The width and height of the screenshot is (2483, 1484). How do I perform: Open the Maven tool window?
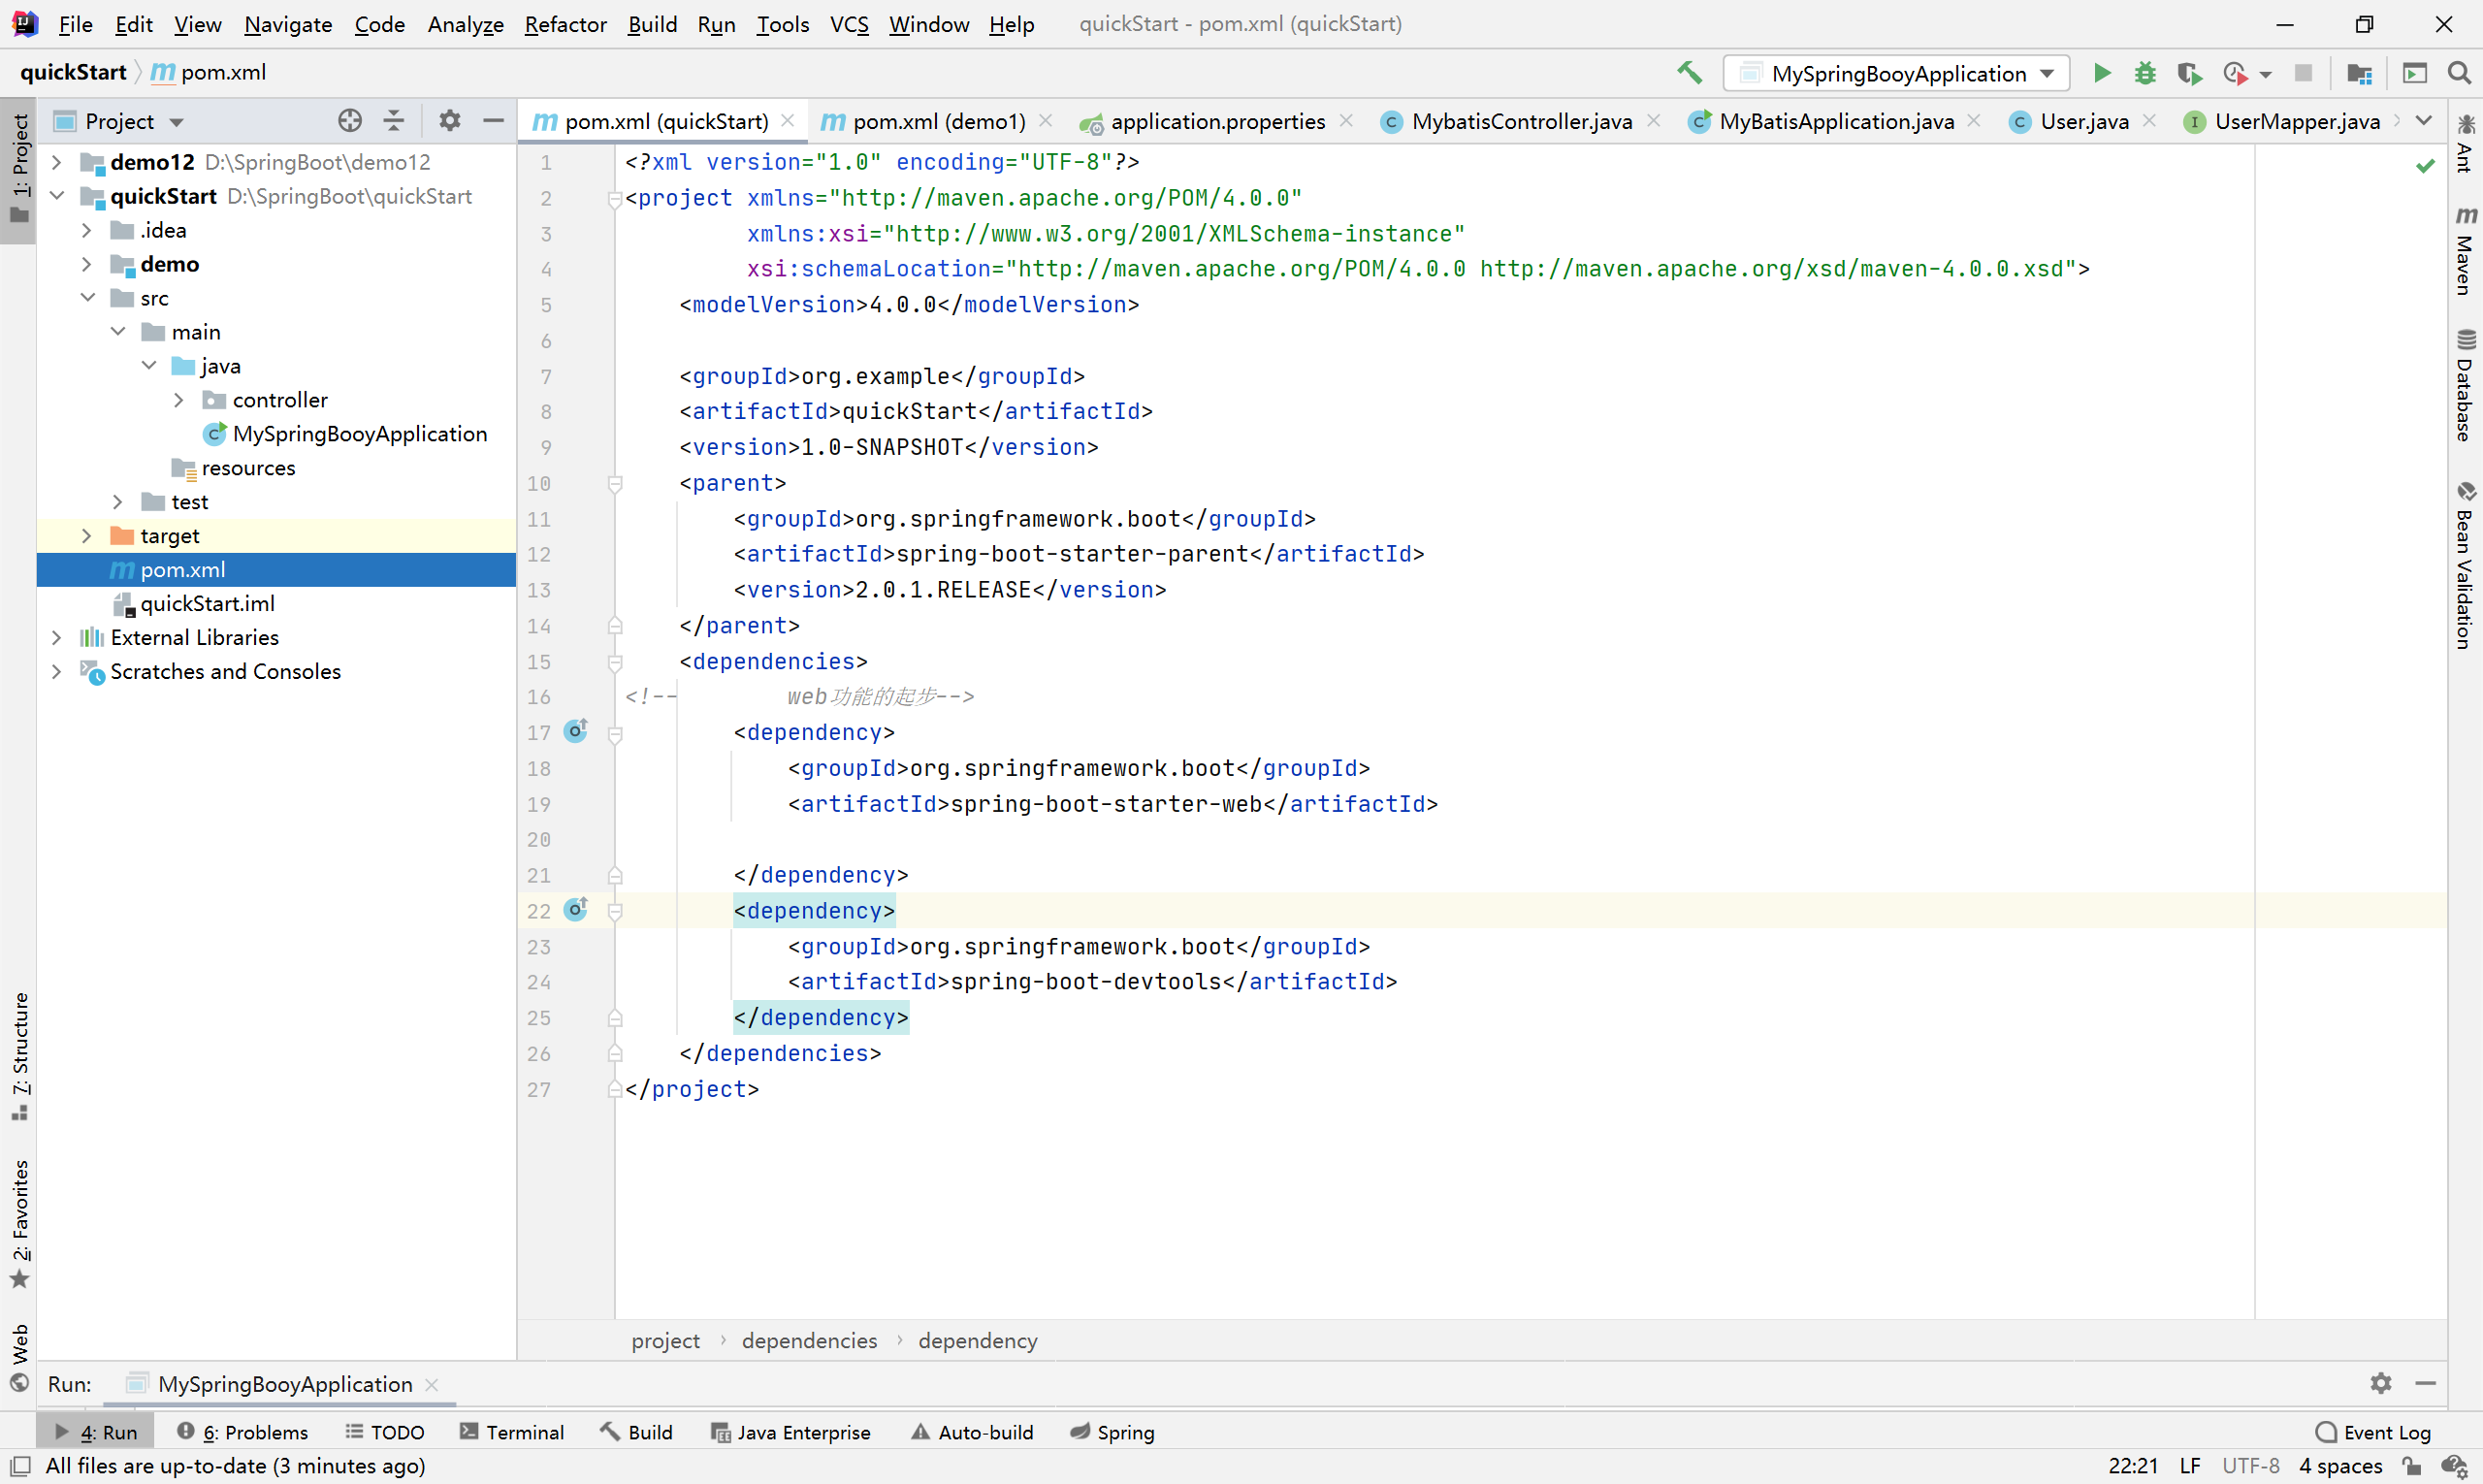tap(2465, 250)
